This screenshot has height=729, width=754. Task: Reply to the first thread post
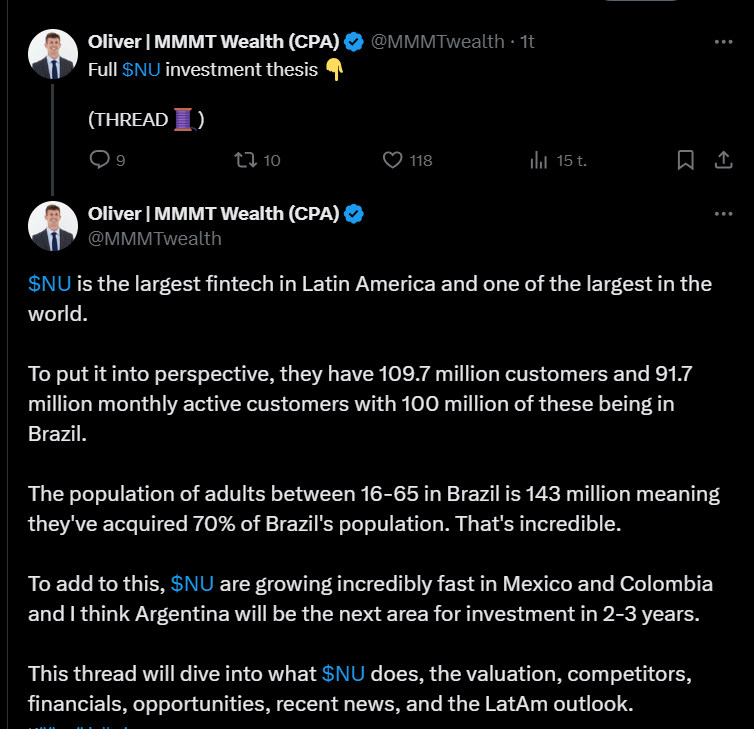pos(100,160)
